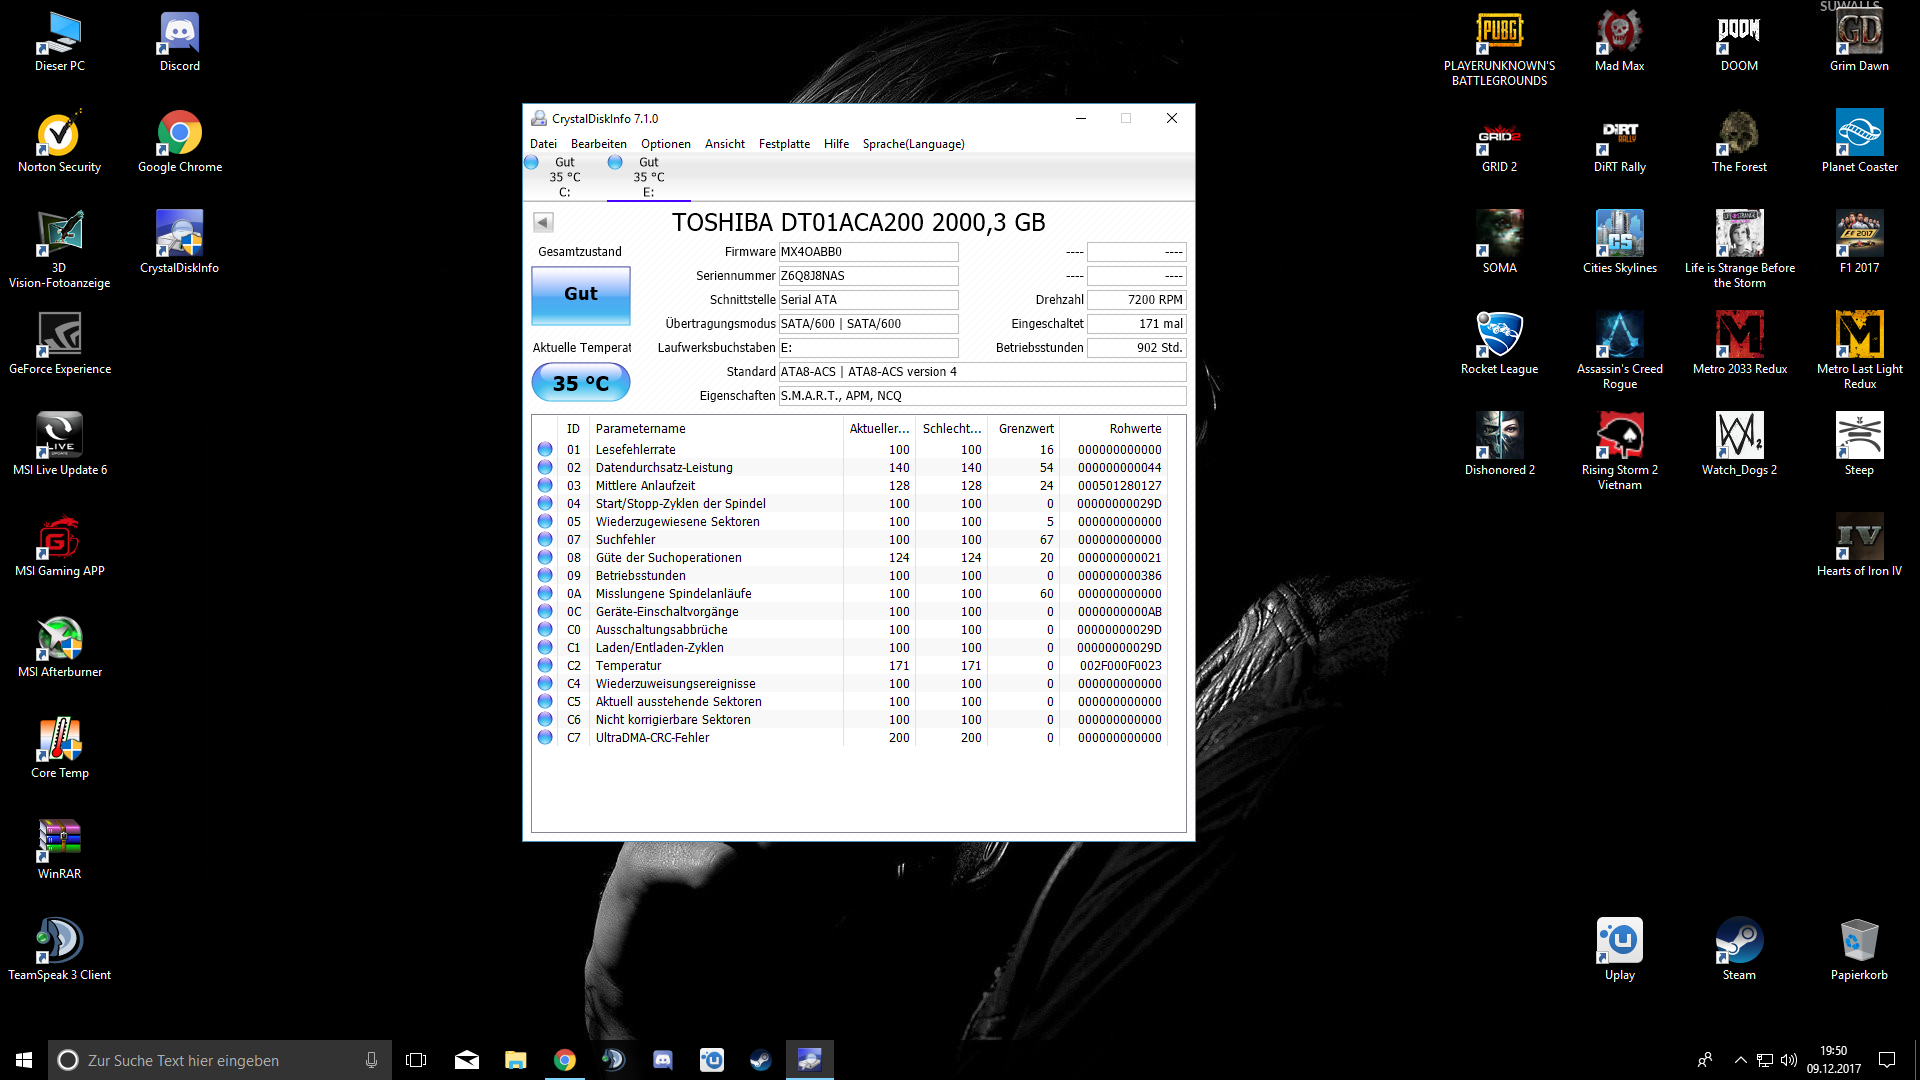Select the C: drive status tab
This screenshot has height=1080, width=1920.
coord(564,177)
